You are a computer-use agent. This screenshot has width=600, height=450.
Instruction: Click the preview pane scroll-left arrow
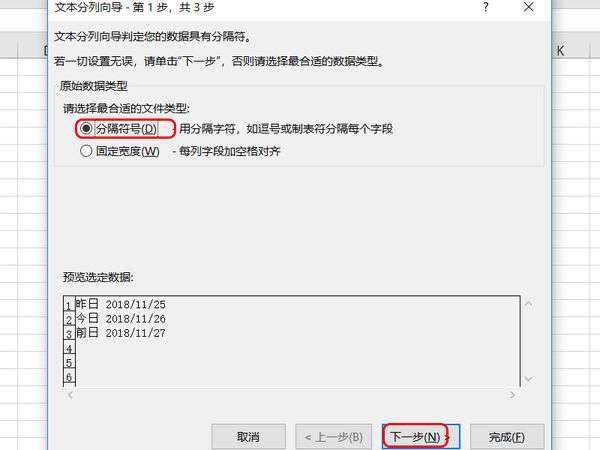coord(70,395)
